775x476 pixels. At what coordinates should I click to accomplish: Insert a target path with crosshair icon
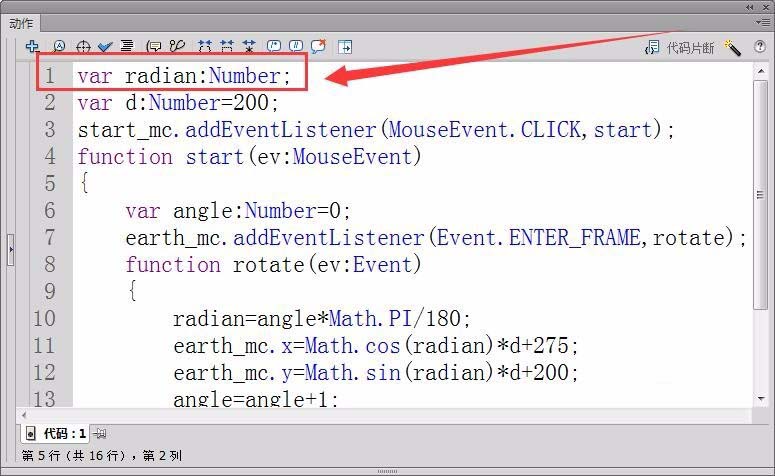coord(83,46)
